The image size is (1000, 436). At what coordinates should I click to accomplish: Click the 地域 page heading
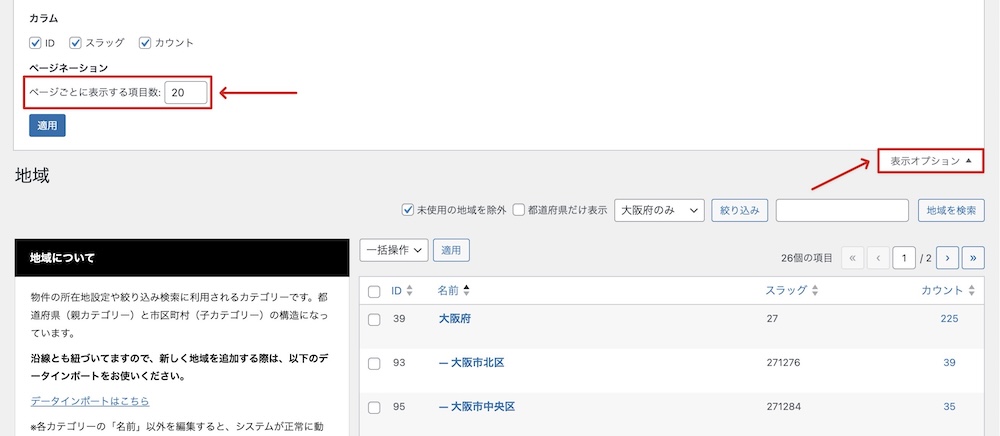(33, 177)
